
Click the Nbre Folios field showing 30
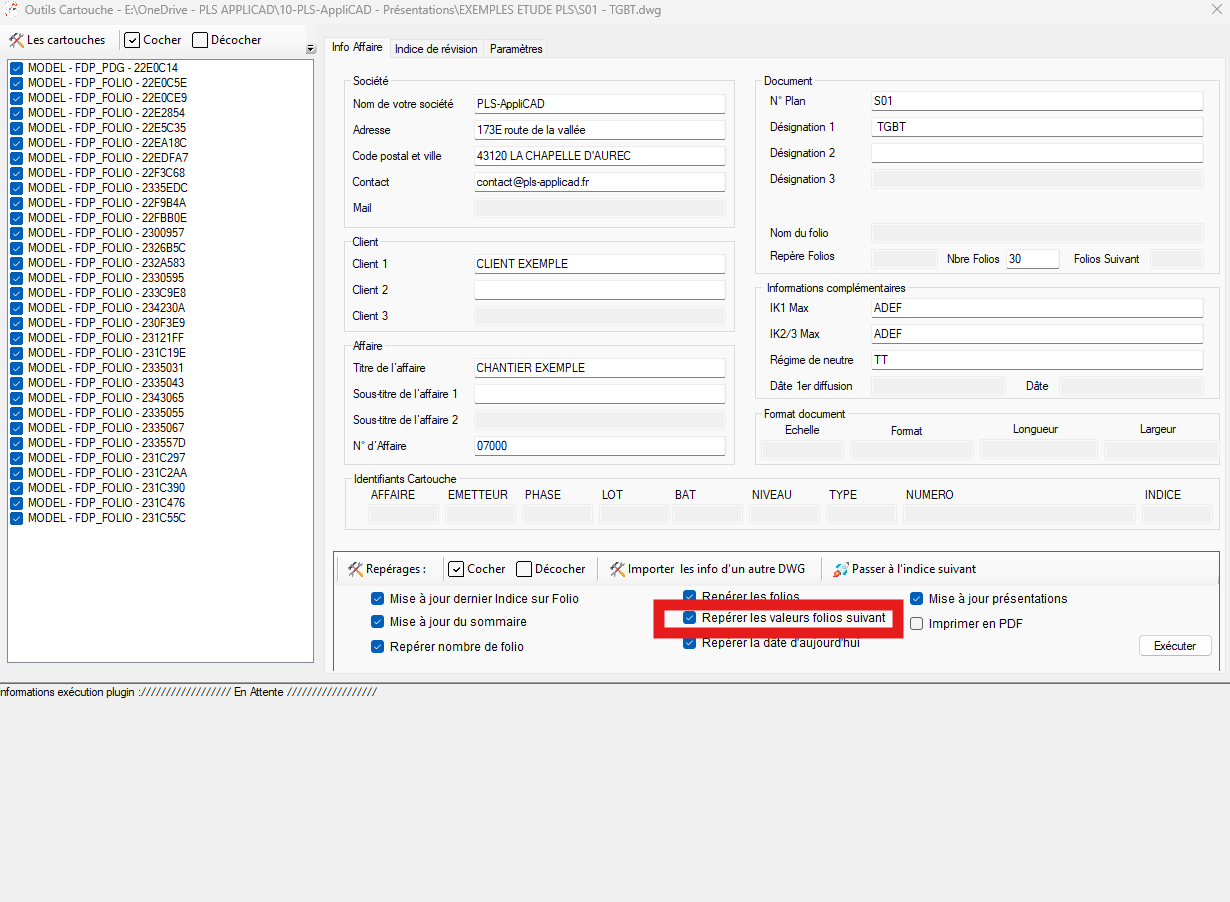[x=1032, y=258]
